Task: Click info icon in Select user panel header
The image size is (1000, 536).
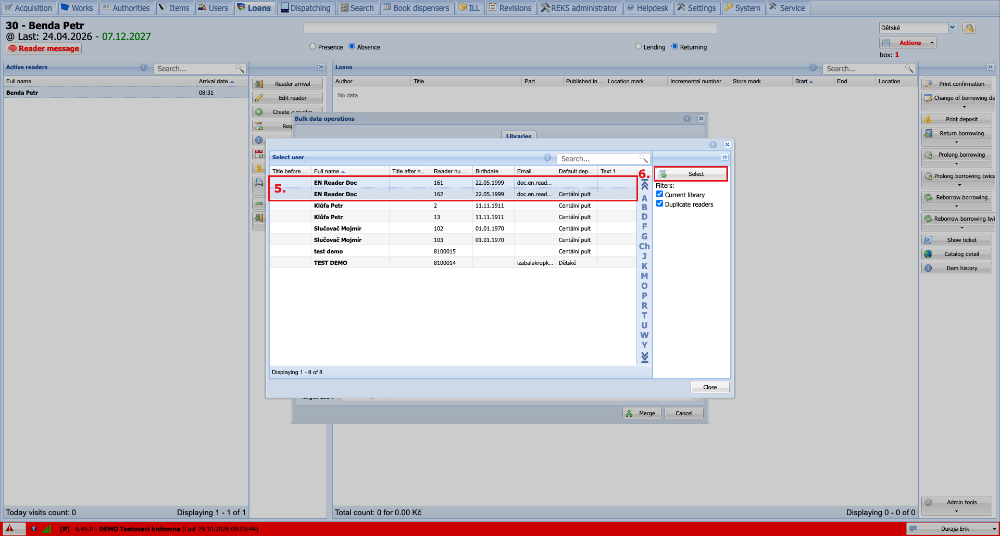Action: 547,158
